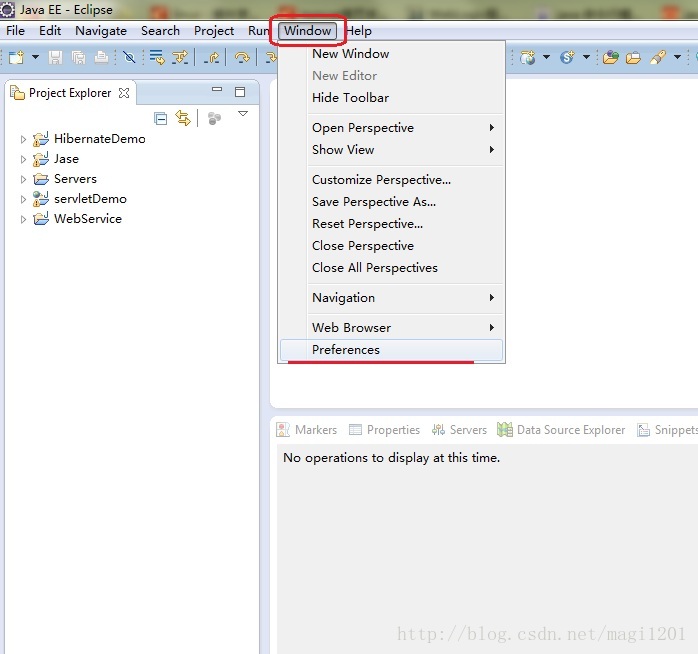This screenshot has height=654, width=698.
Task: Open the Open Perspective submenu
Action: click(x=391, y=128)
